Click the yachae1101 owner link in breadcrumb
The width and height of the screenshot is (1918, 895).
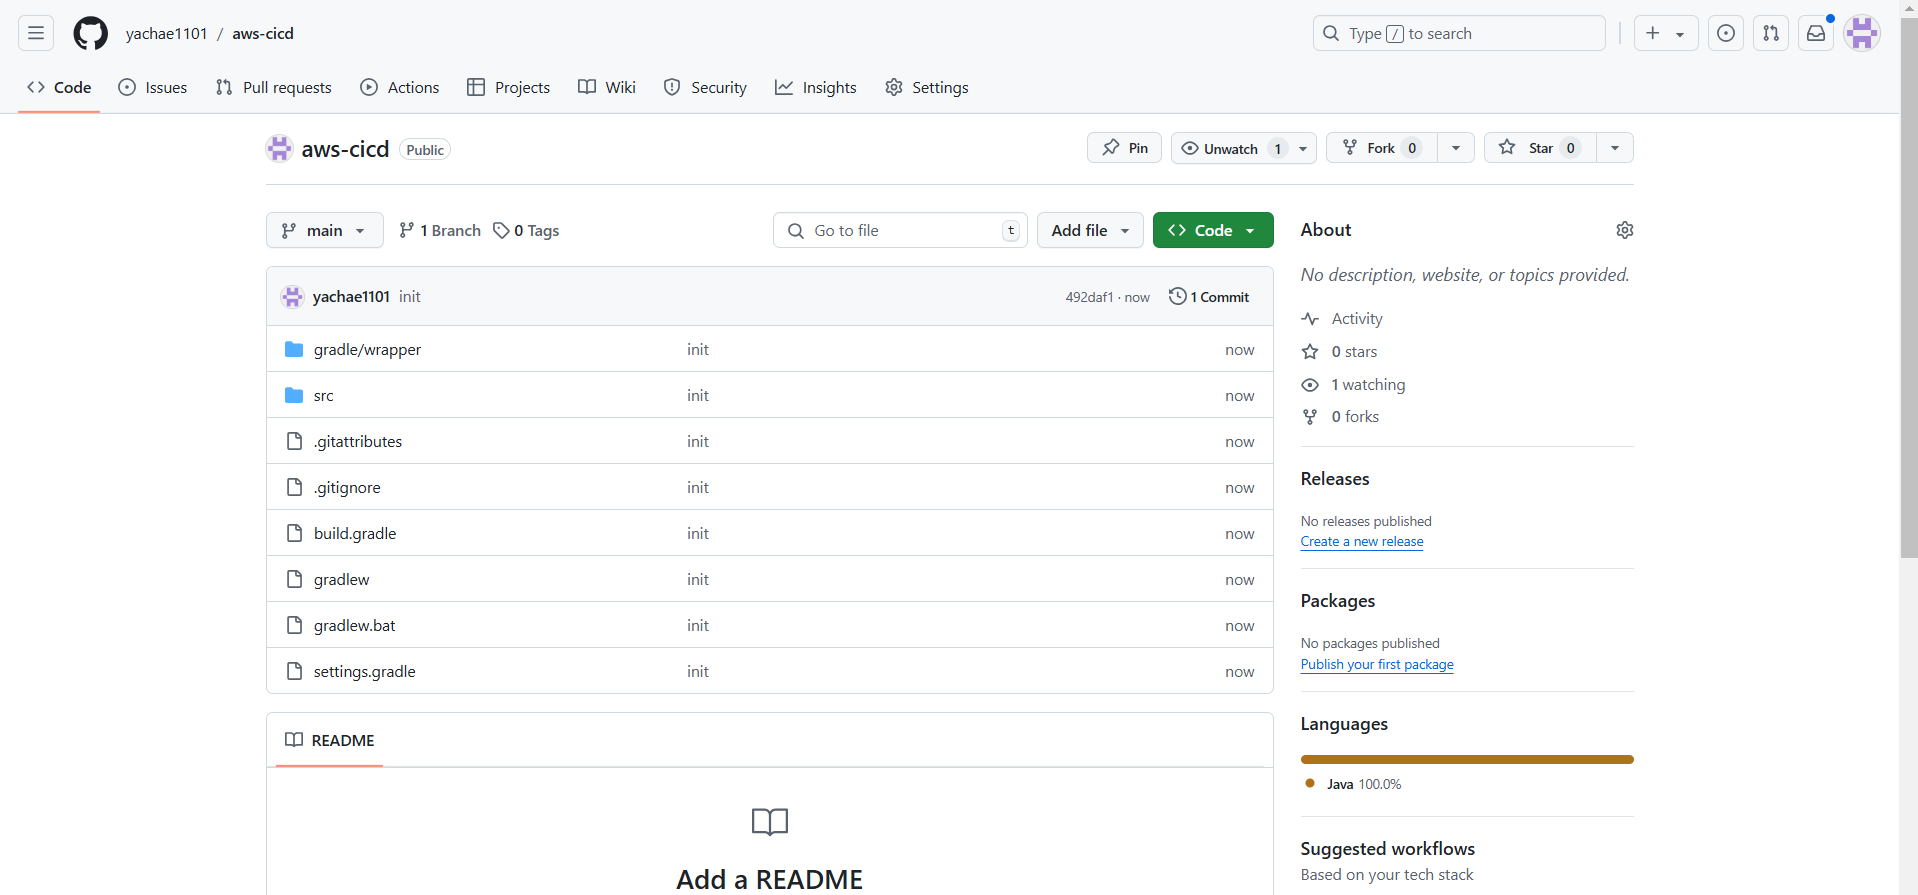click(x=166, y=33)
